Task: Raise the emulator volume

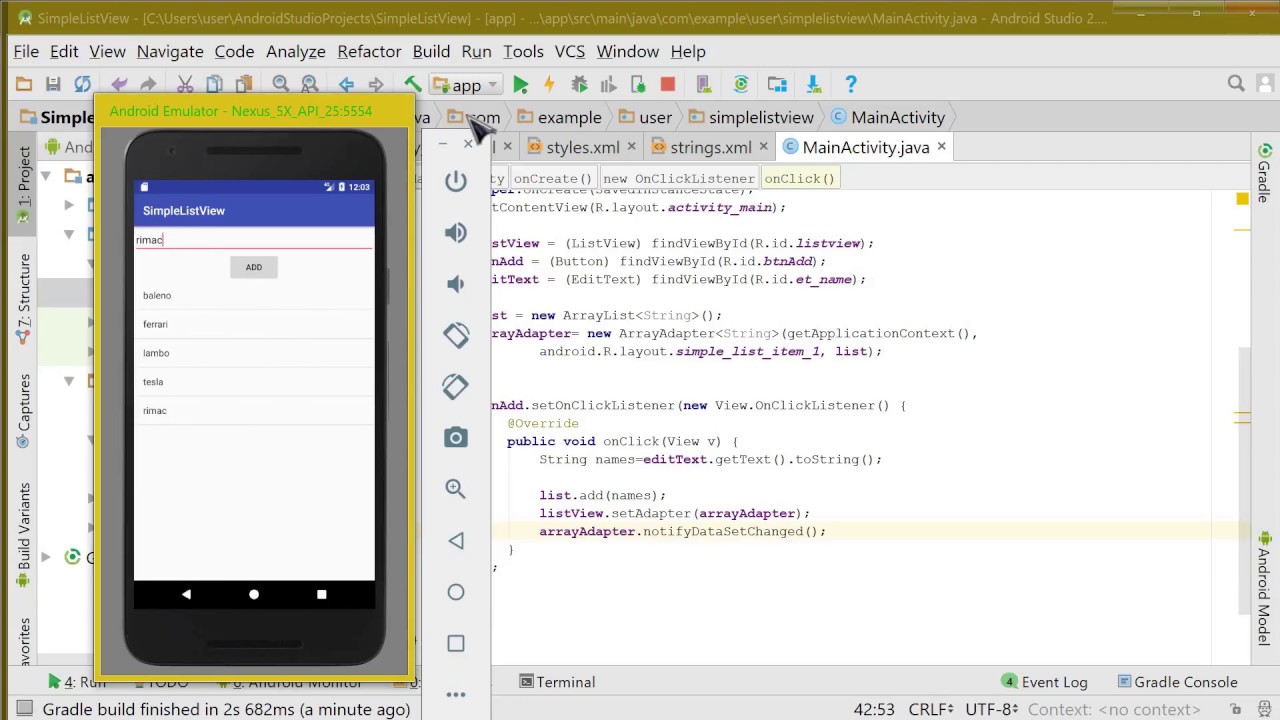Action: tap(456, 233)
